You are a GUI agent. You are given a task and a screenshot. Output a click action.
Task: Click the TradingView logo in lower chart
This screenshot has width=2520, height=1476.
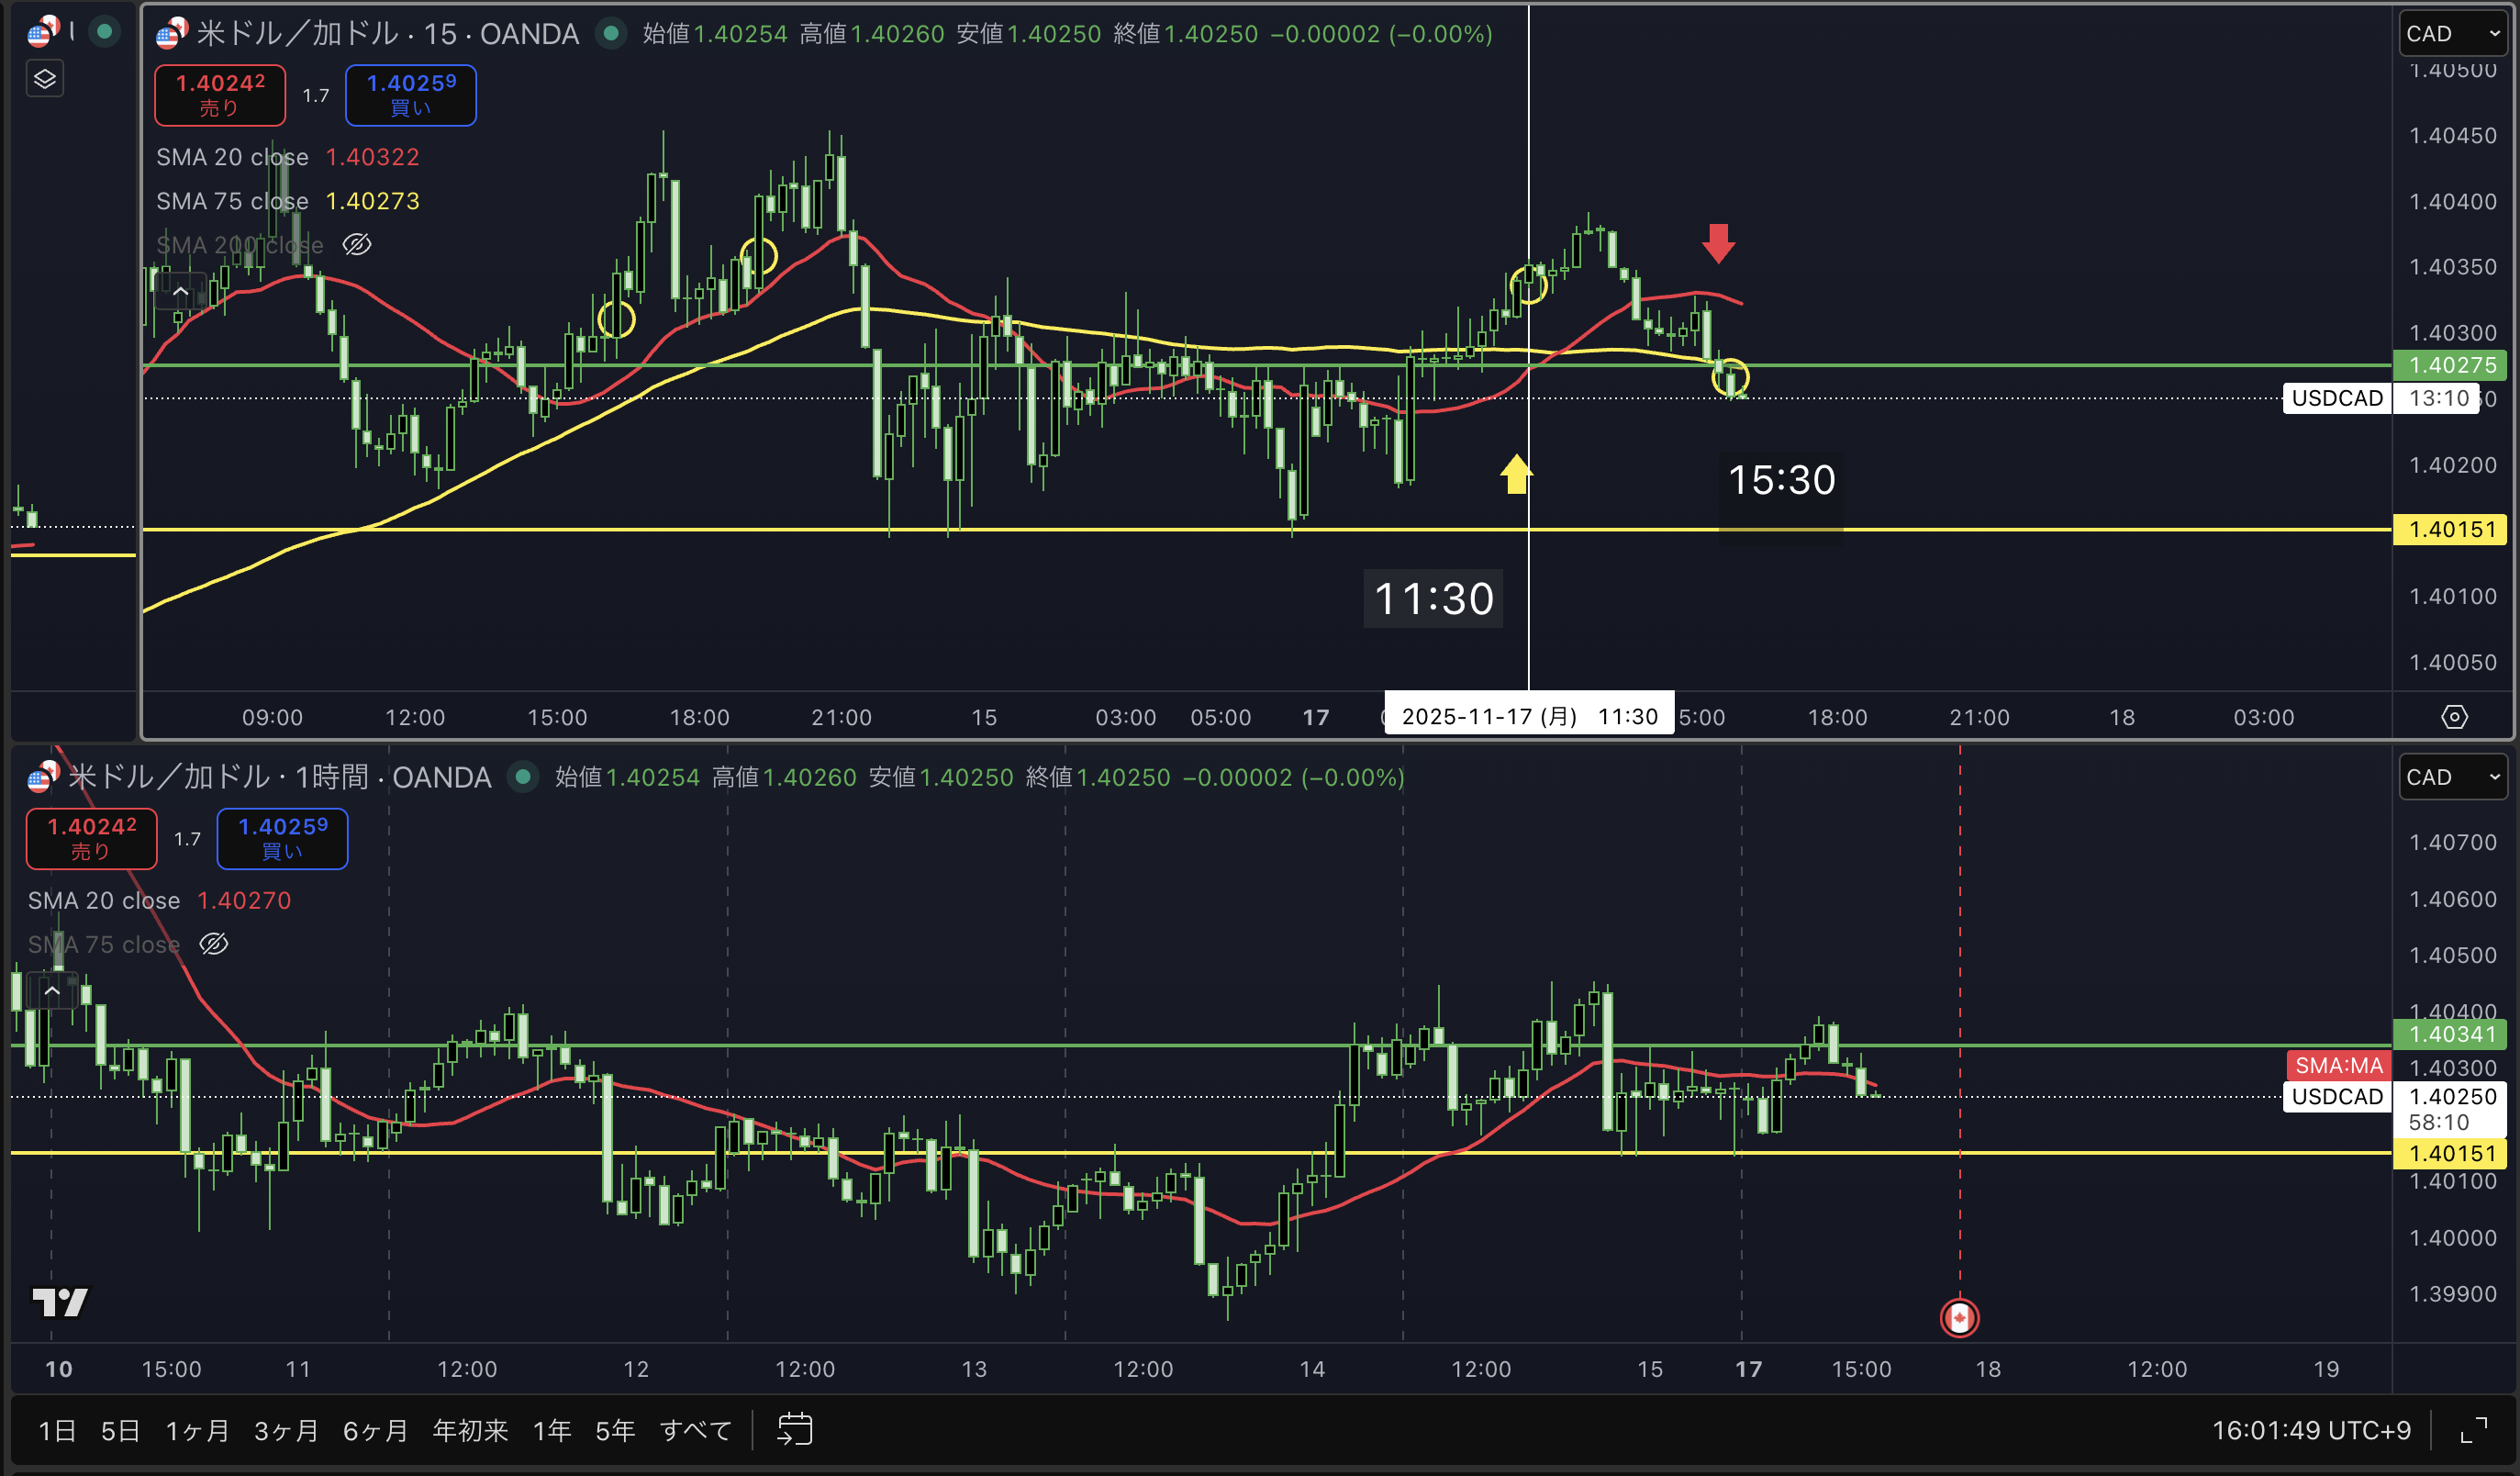coord(60,1301)
